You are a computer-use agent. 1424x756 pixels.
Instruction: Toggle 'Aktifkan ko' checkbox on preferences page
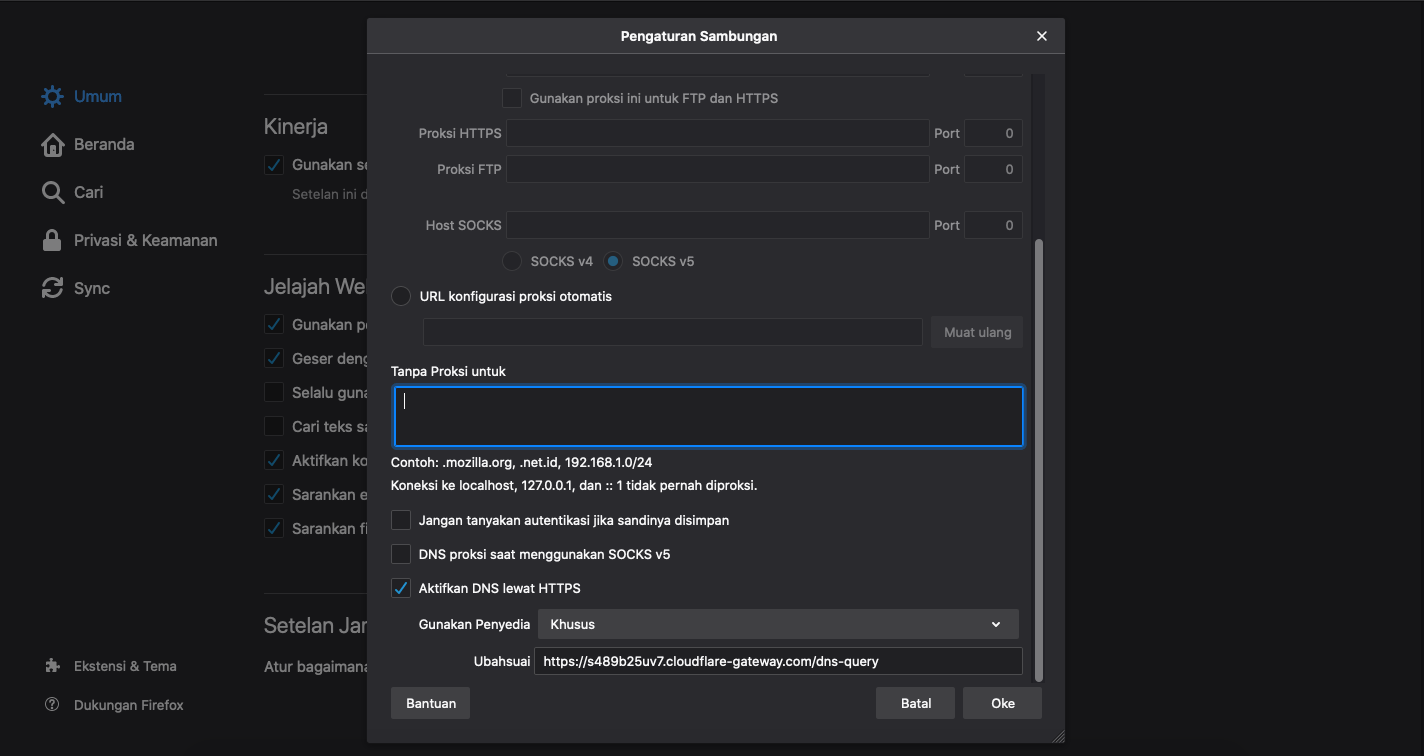(274, 461)
